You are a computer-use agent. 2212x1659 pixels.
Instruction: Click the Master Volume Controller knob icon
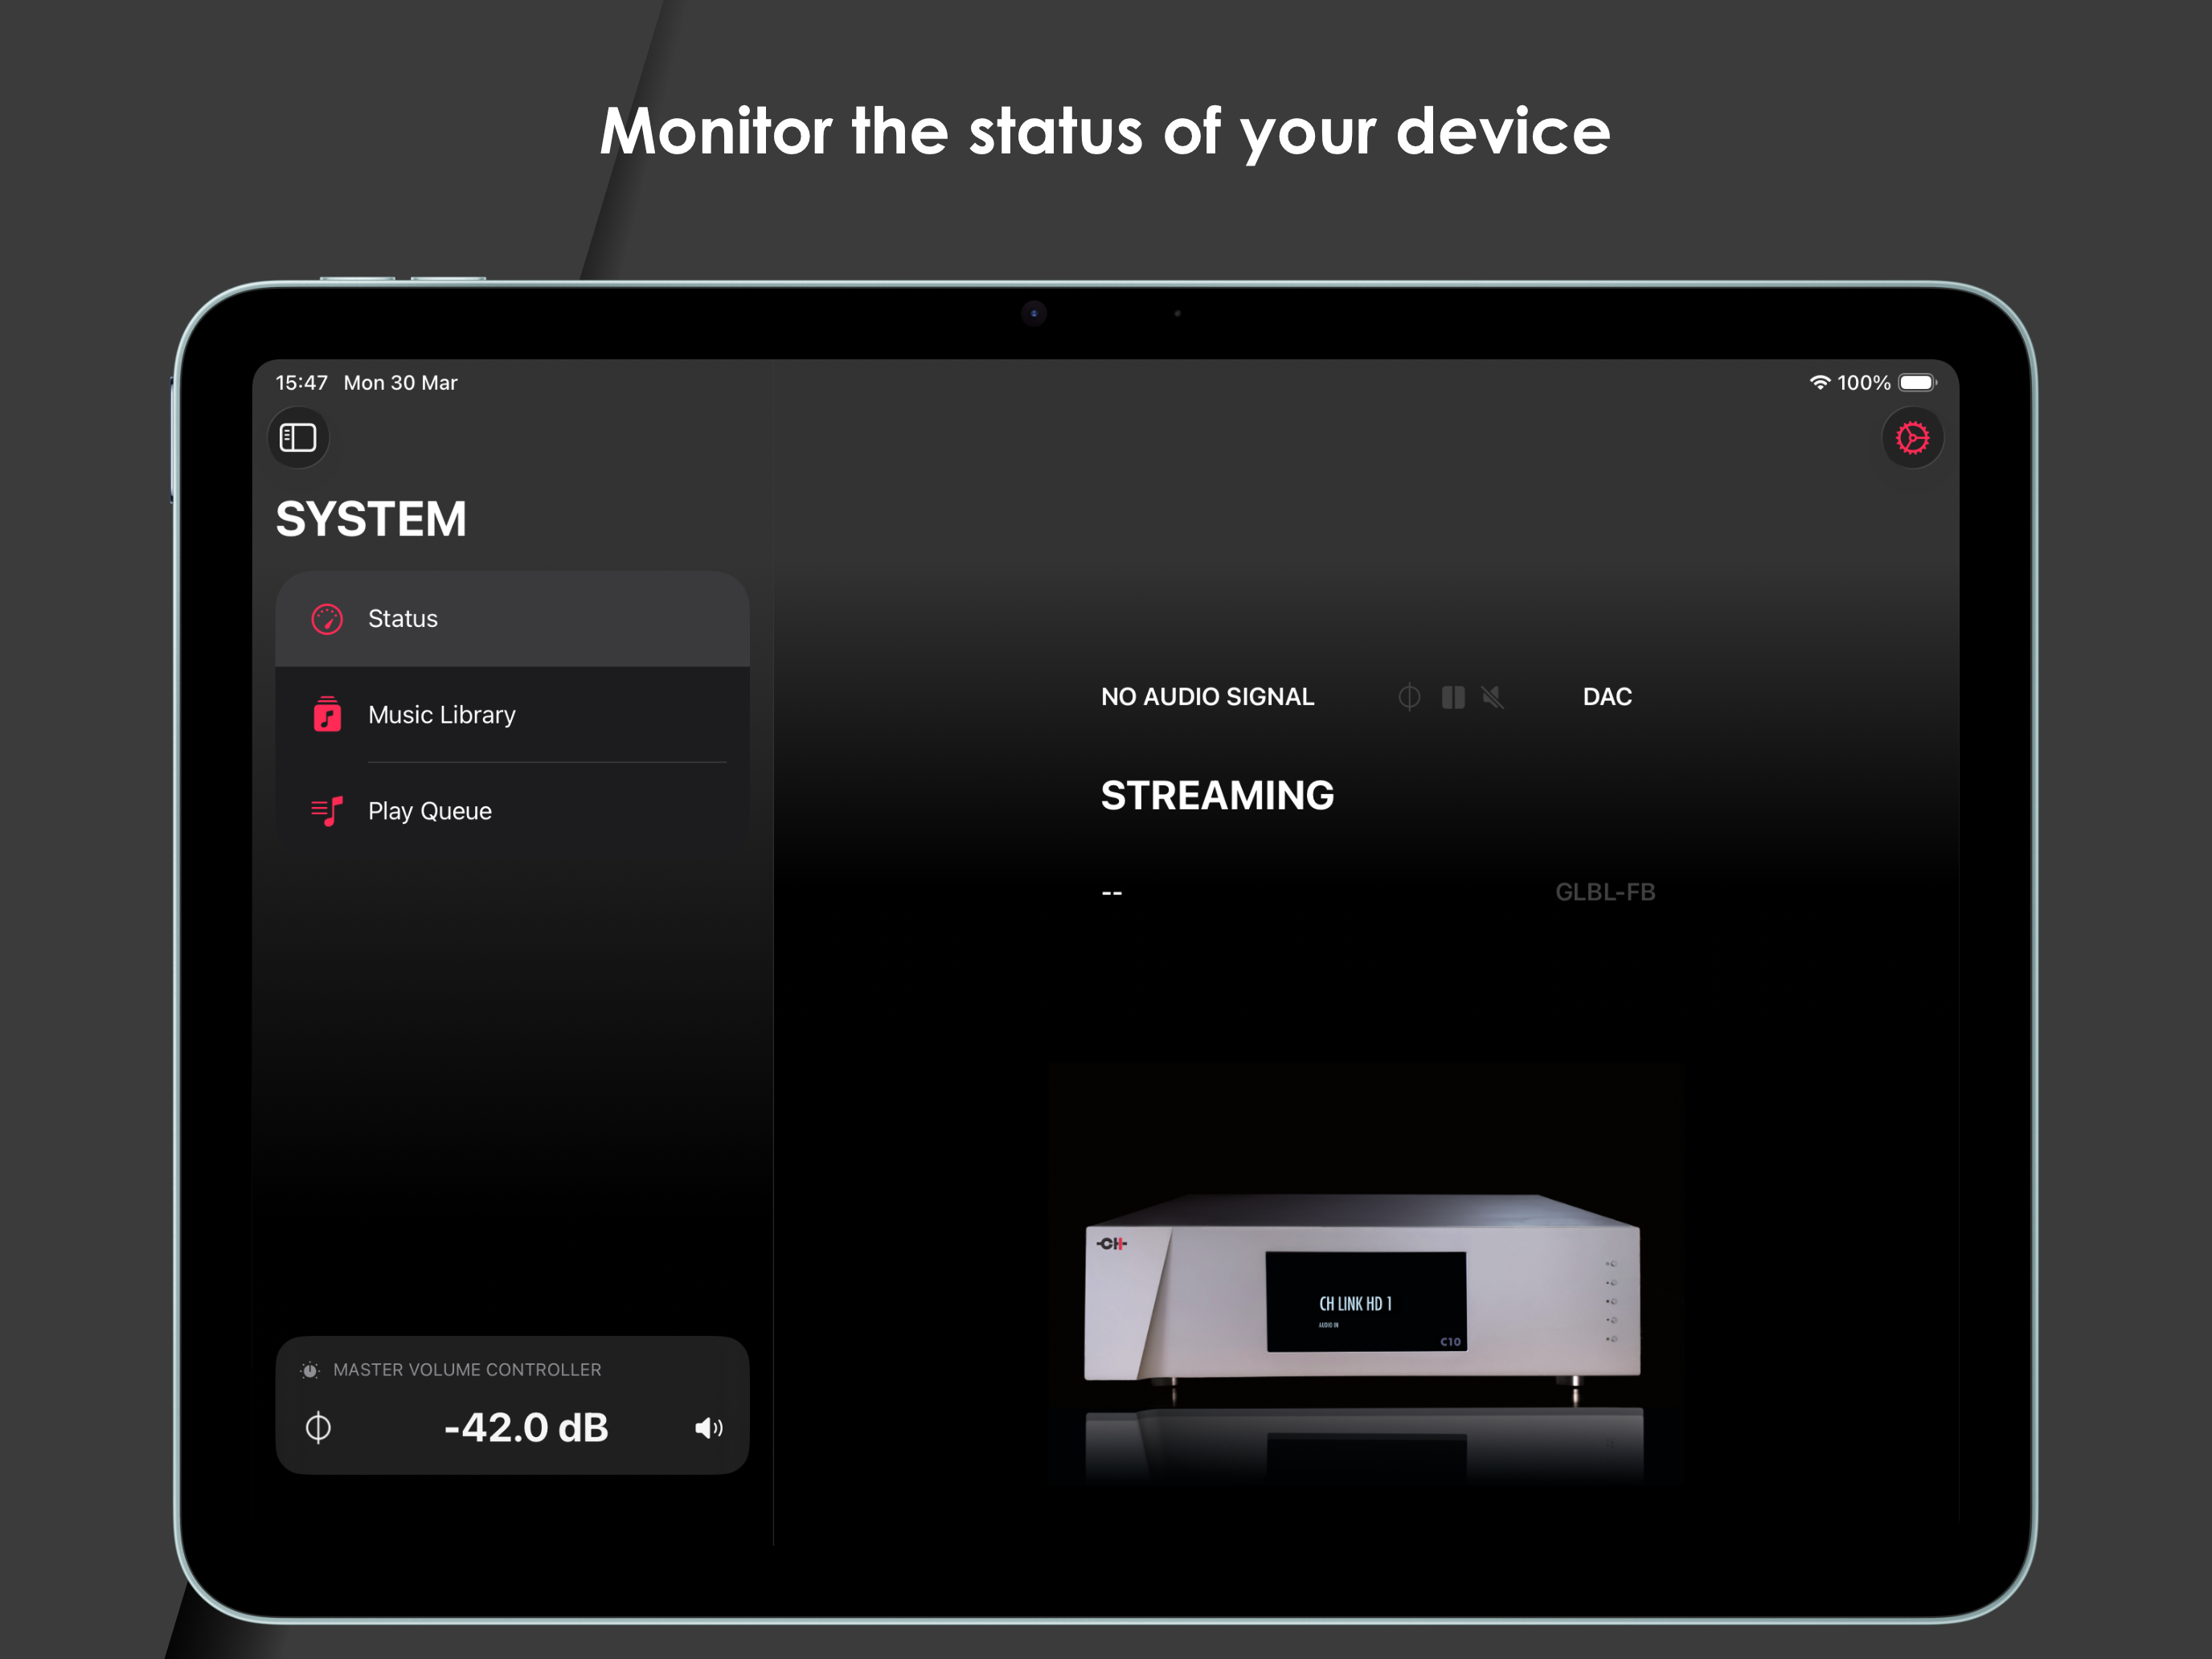tap(310, 1370)
